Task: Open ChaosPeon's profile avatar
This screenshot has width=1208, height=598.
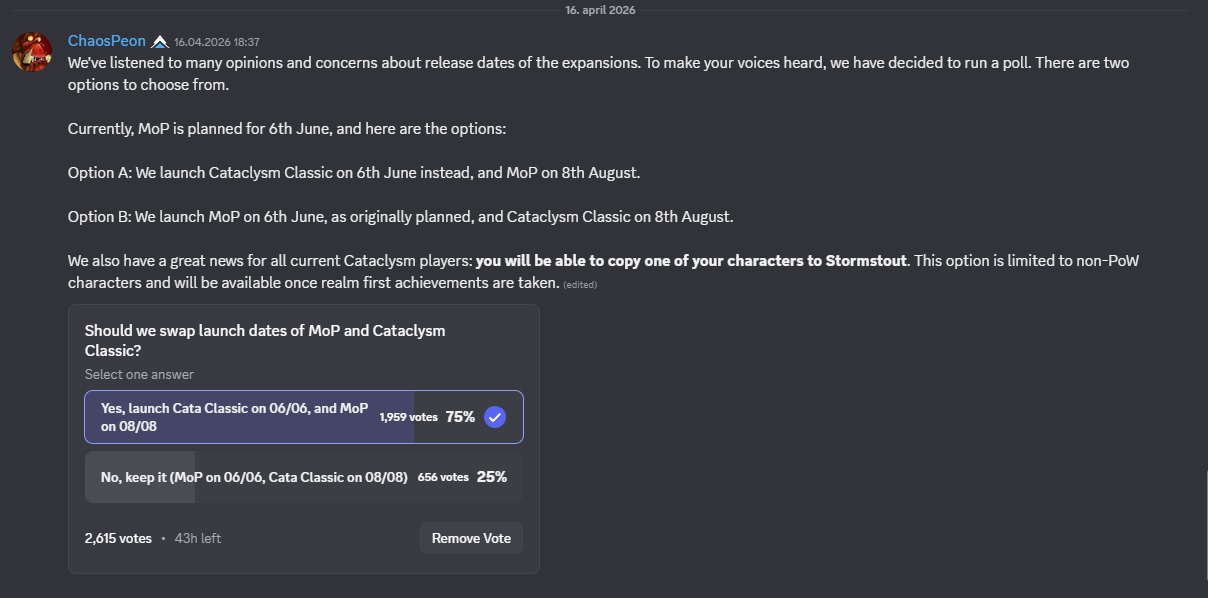Action: [x=32, y=52]
